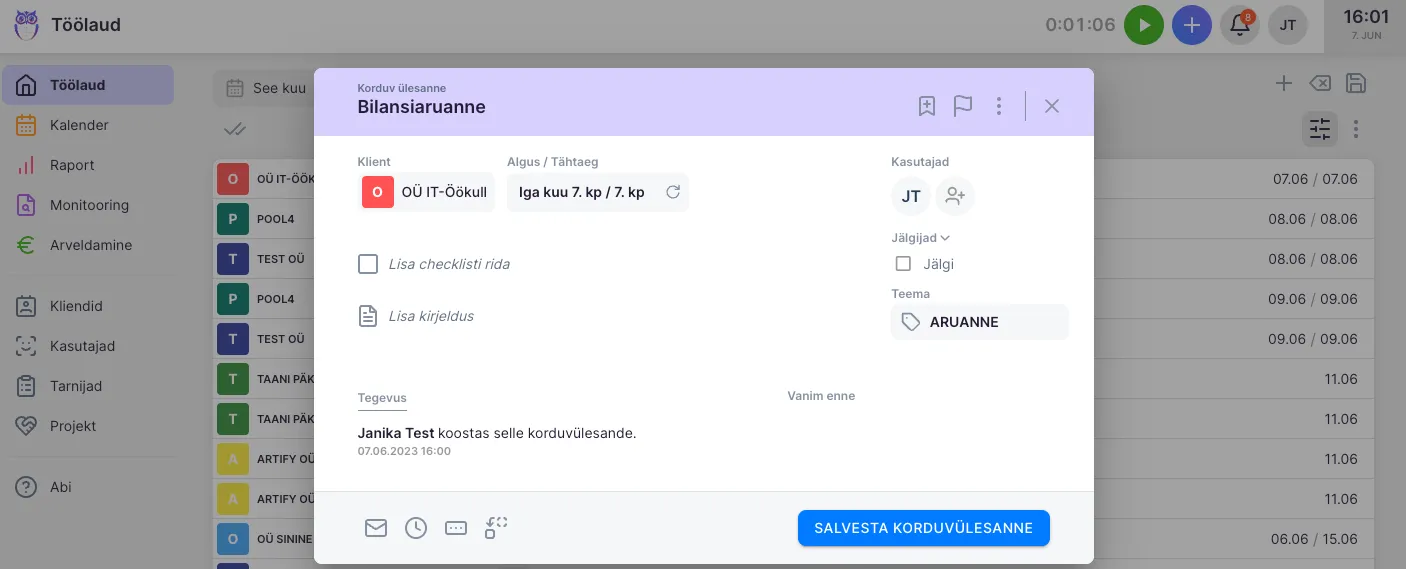1406x569 pixels.
Task: Click the Lisa kirjeldus description field
Action: 431,316
